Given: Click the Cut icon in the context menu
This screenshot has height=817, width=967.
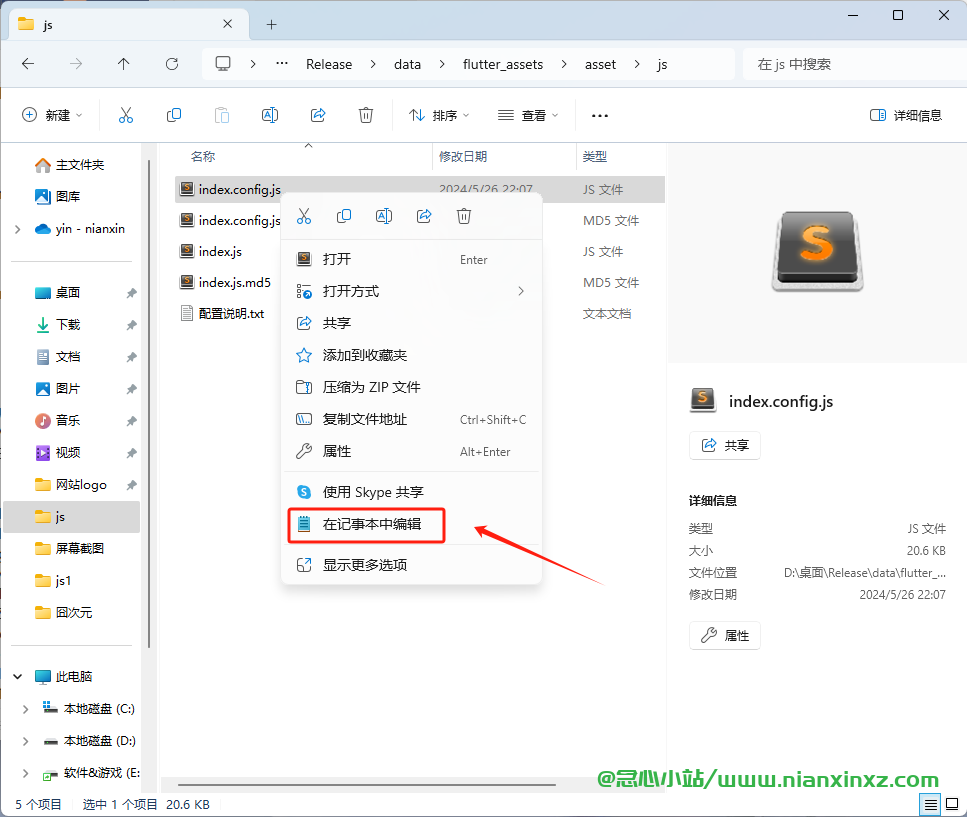Looking at the screenshot, I should click(x=304, y=216).
